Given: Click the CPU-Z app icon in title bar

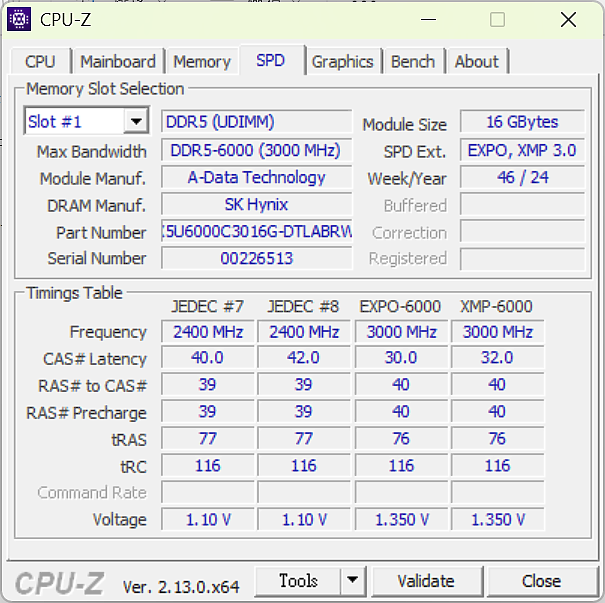Looking at the screenshot, I should 19,19.
